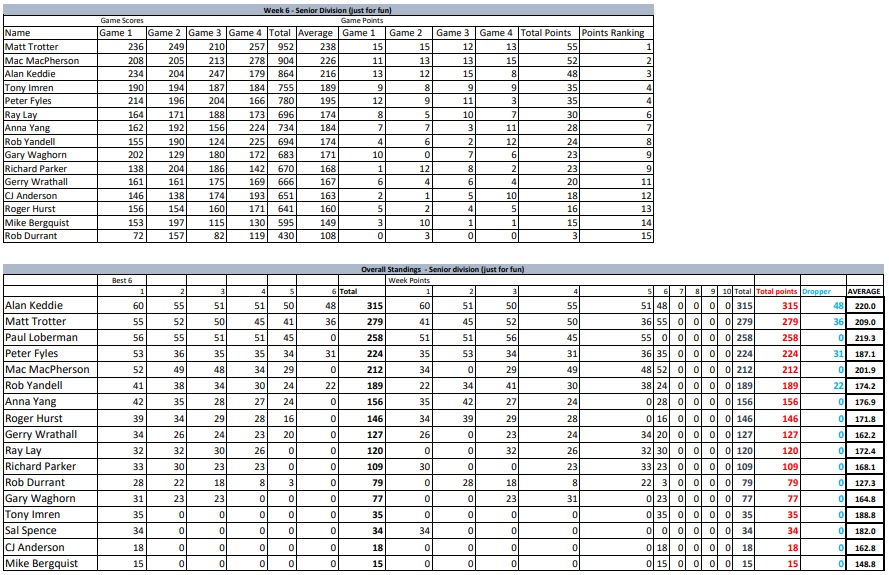The image size is (889, 575).
Task: Select Matt Trotter's overall average 209.0
Action: coord(865,322)
